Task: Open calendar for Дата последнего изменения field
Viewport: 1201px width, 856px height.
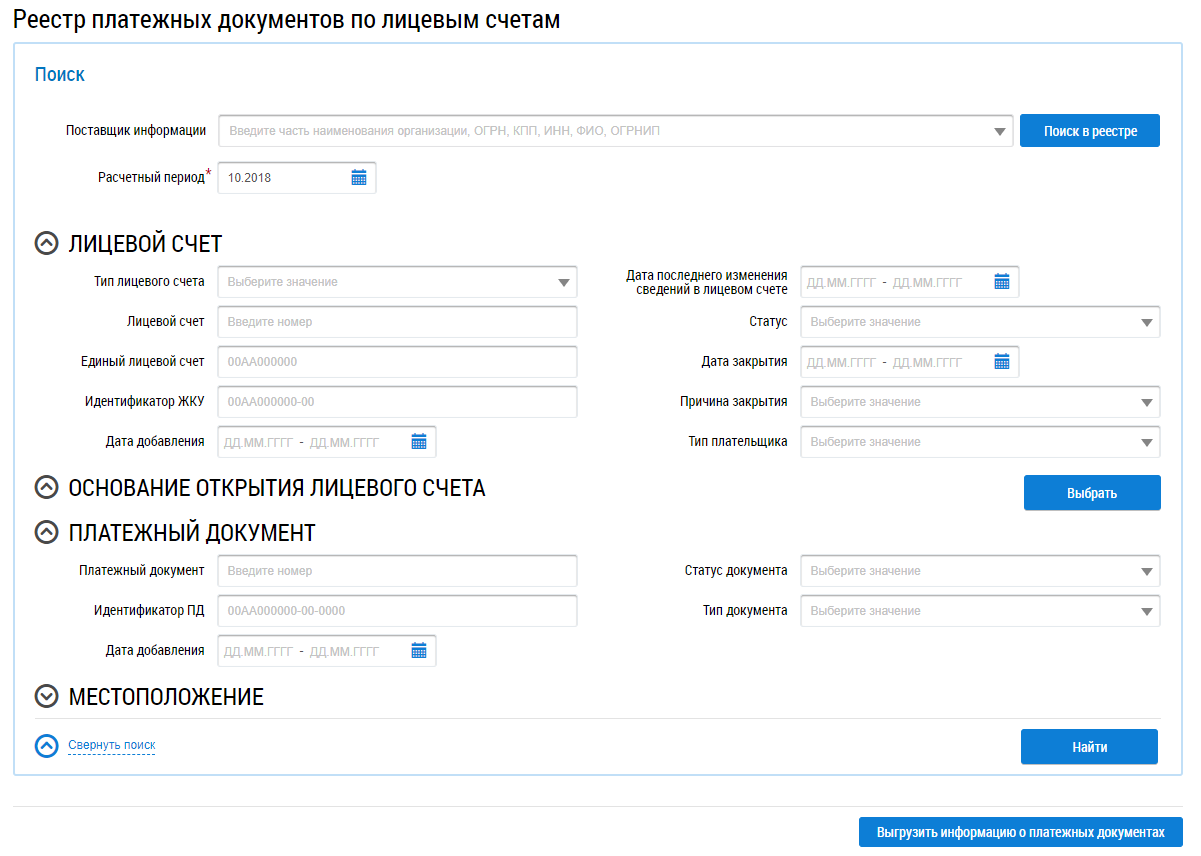Action: click(x=1001, y=282)
